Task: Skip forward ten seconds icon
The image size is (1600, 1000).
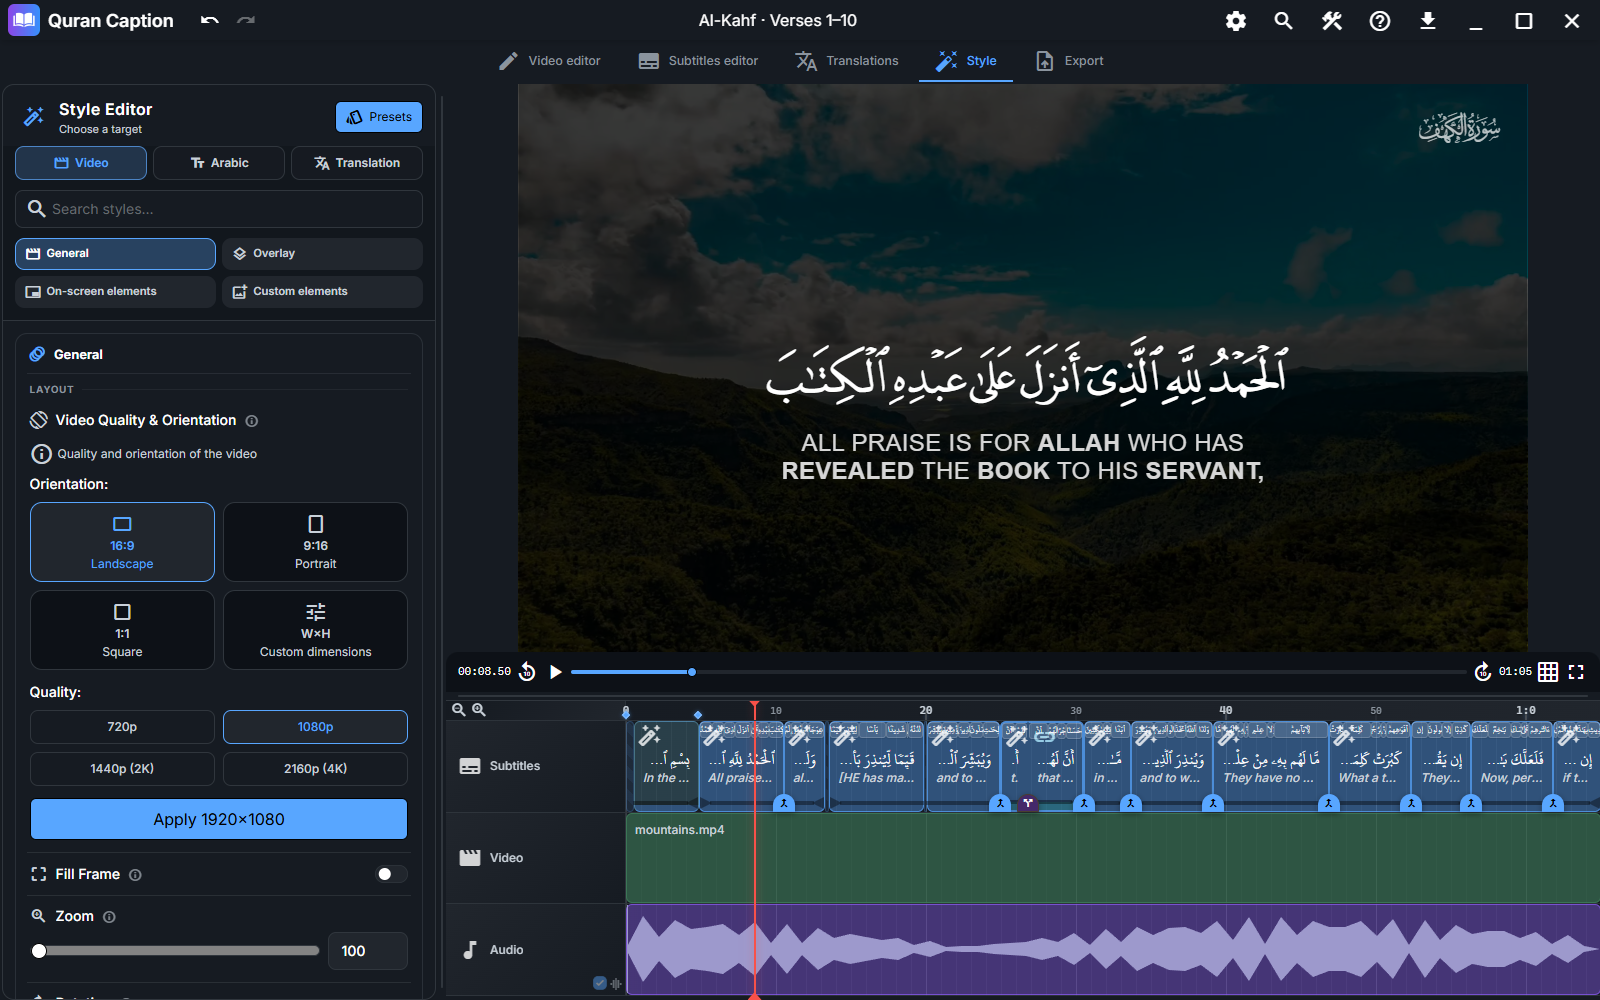Action: [1483, 672]
